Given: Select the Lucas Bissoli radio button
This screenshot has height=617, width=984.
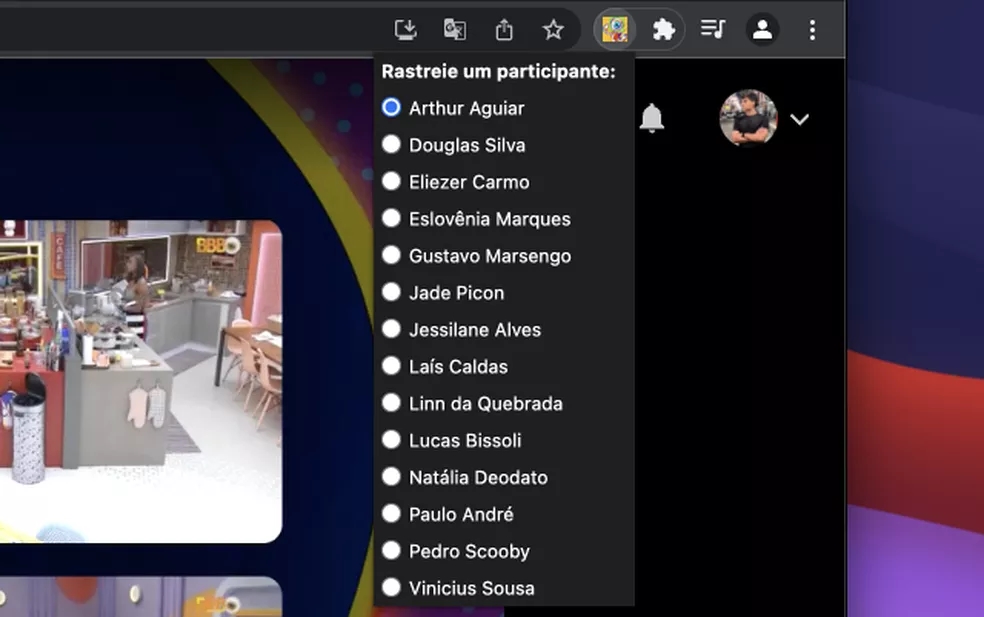Looking at the screenshot, I should point(391,440).
